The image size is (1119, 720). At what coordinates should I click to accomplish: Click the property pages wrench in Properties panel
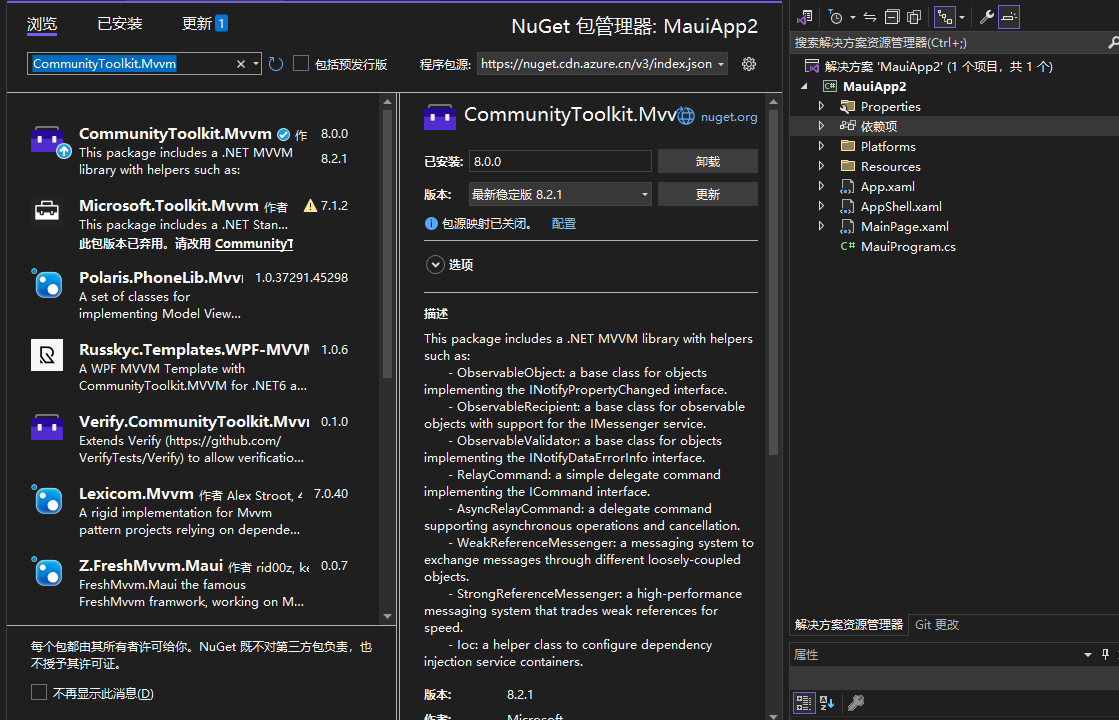click(x=856, y=703)
